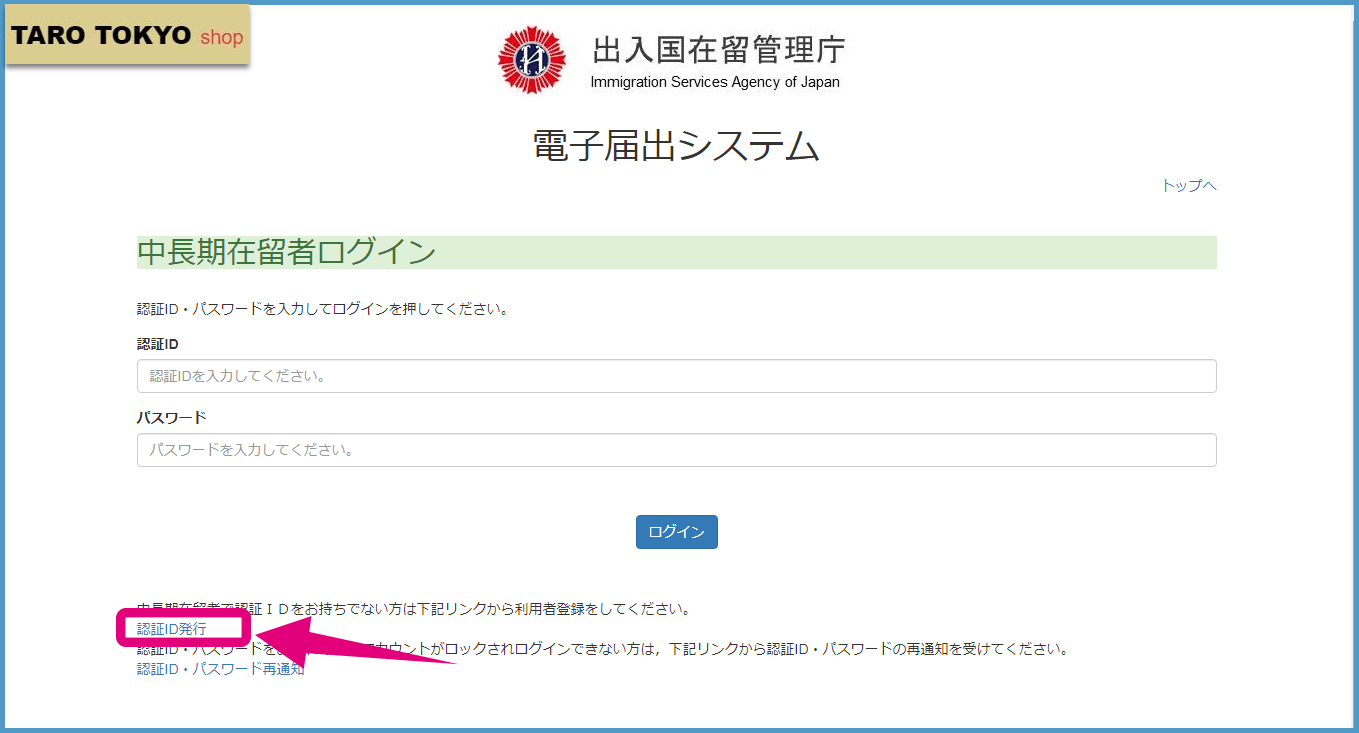Screen dimensions: 1359x733
Task: Click the Immigration Services Agency of Japan subtitle
Action: point(715,82)
